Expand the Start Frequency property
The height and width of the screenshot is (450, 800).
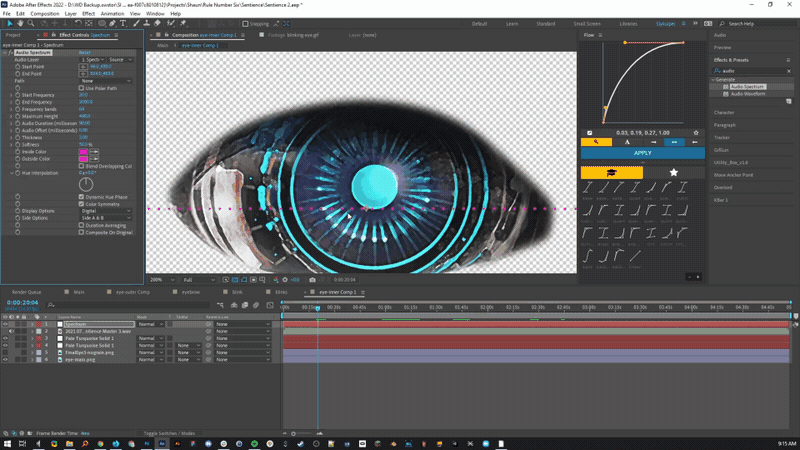point(11,95)
